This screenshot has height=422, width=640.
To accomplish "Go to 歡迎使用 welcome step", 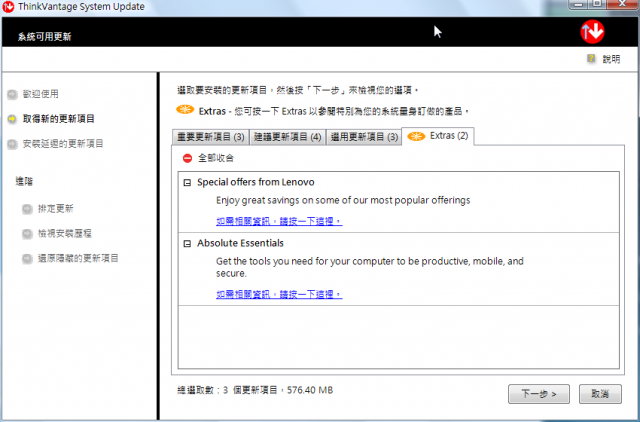I will (x=40, y=94).
